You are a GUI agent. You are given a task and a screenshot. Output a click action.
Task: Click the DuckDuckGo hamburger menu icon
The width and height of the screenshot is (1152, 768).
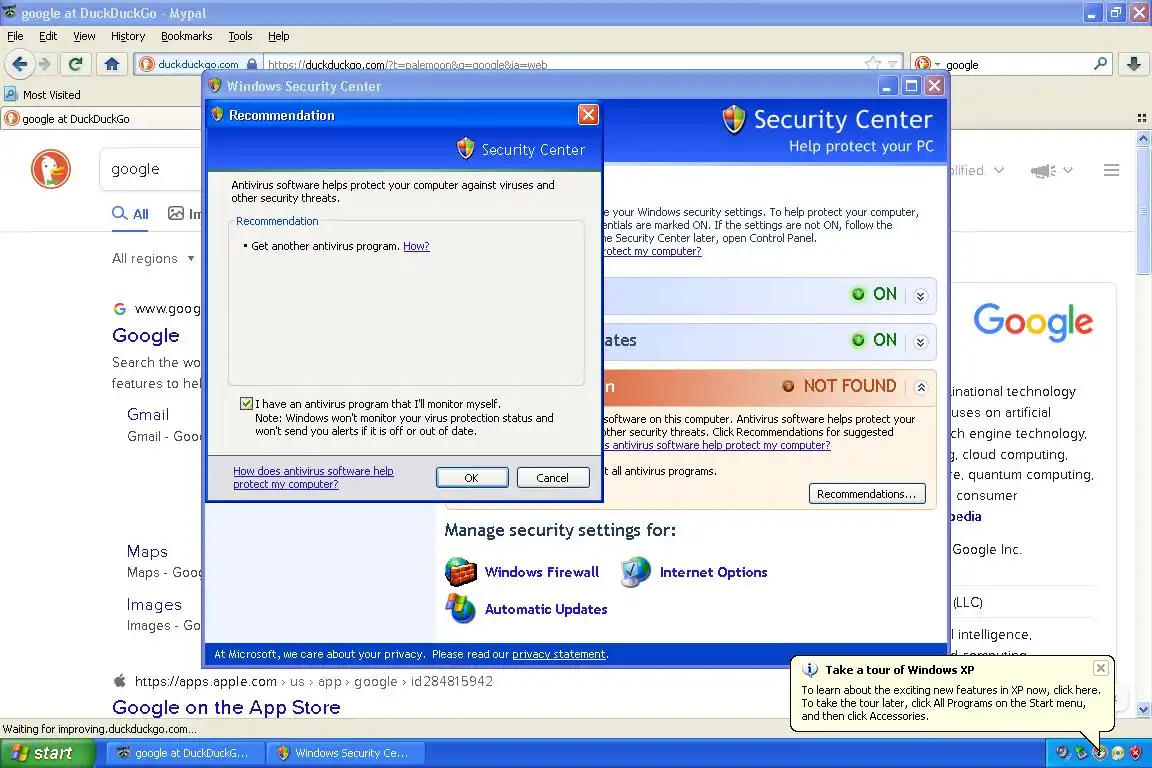coord(1111,171)
